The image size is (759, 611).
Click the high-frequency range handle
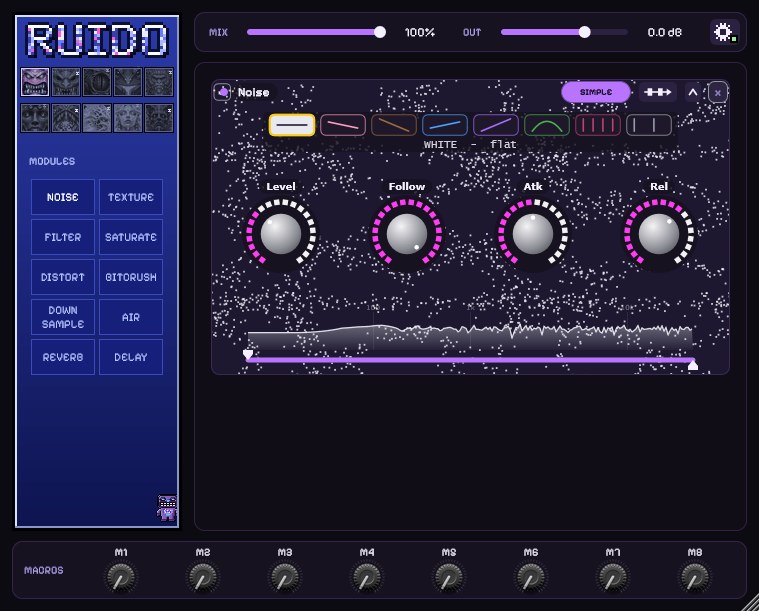(x=693, y=365)
